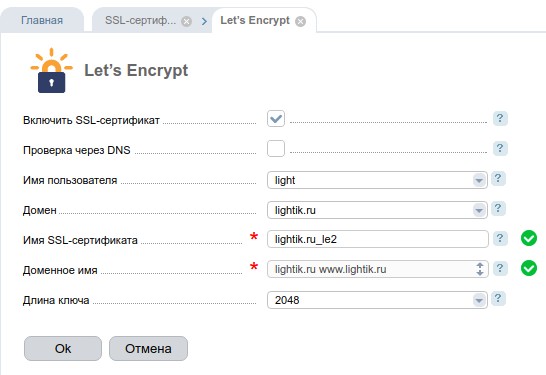This screenshot has width=546, height=375.
Task: Click green validation check for Доменное имя
Action: 529,268
